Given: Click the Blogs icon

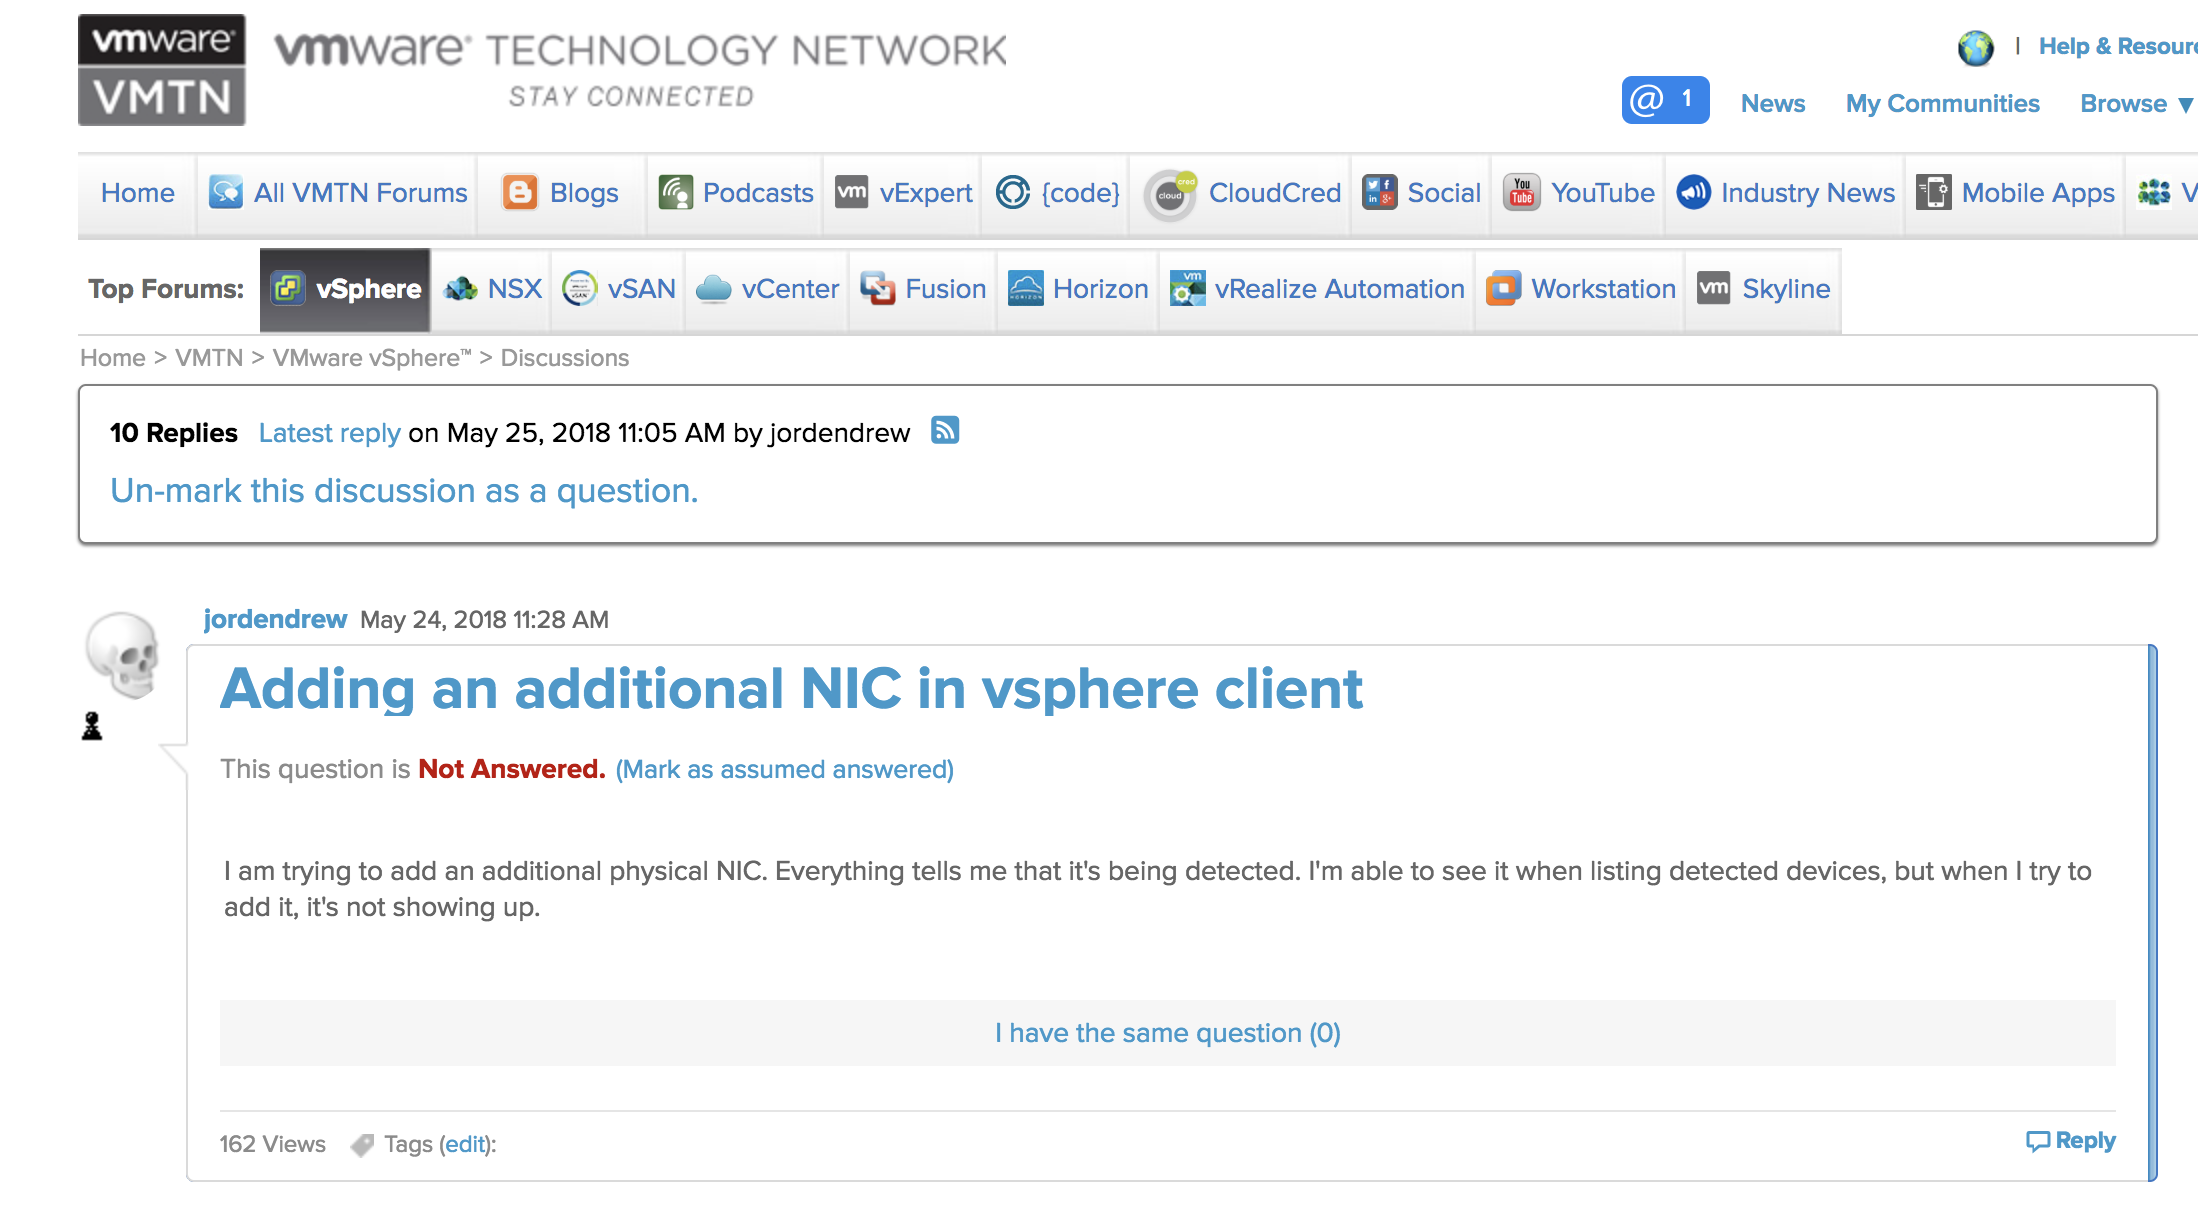Looking at the screenshot, I should (520, 192).
